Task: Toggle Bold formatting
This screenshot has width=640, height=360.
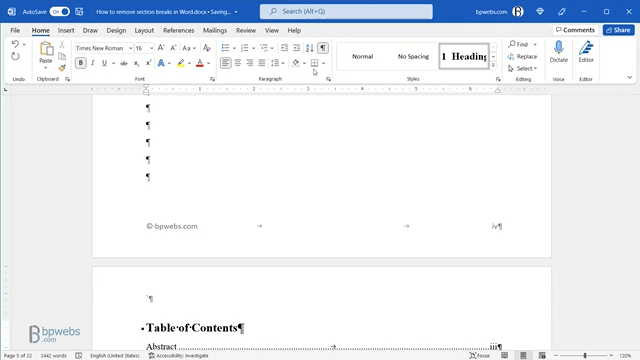Action: (80, 63)
